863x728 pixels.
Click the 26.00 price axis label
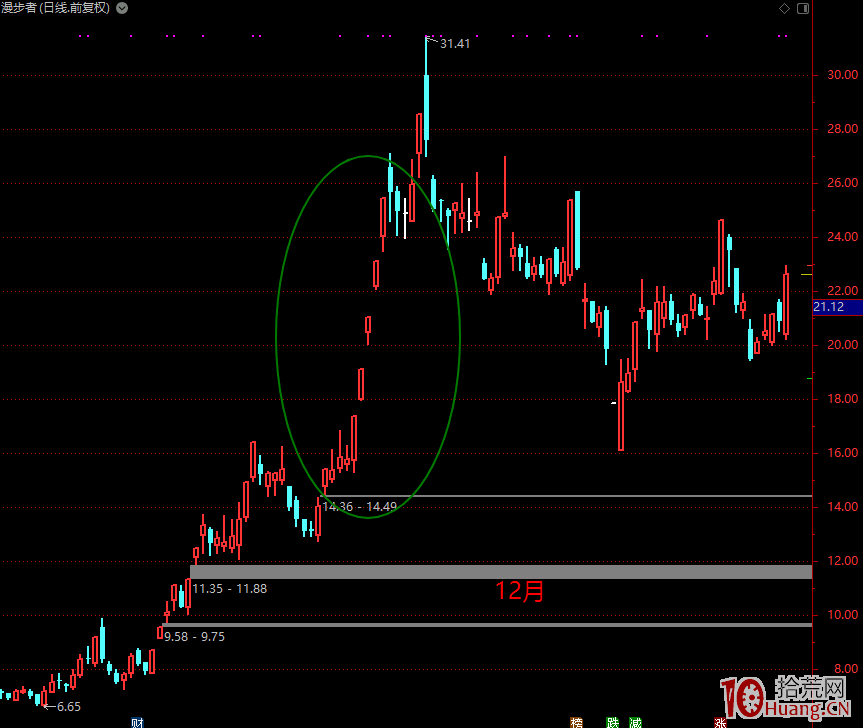click(x=843, y=183)
